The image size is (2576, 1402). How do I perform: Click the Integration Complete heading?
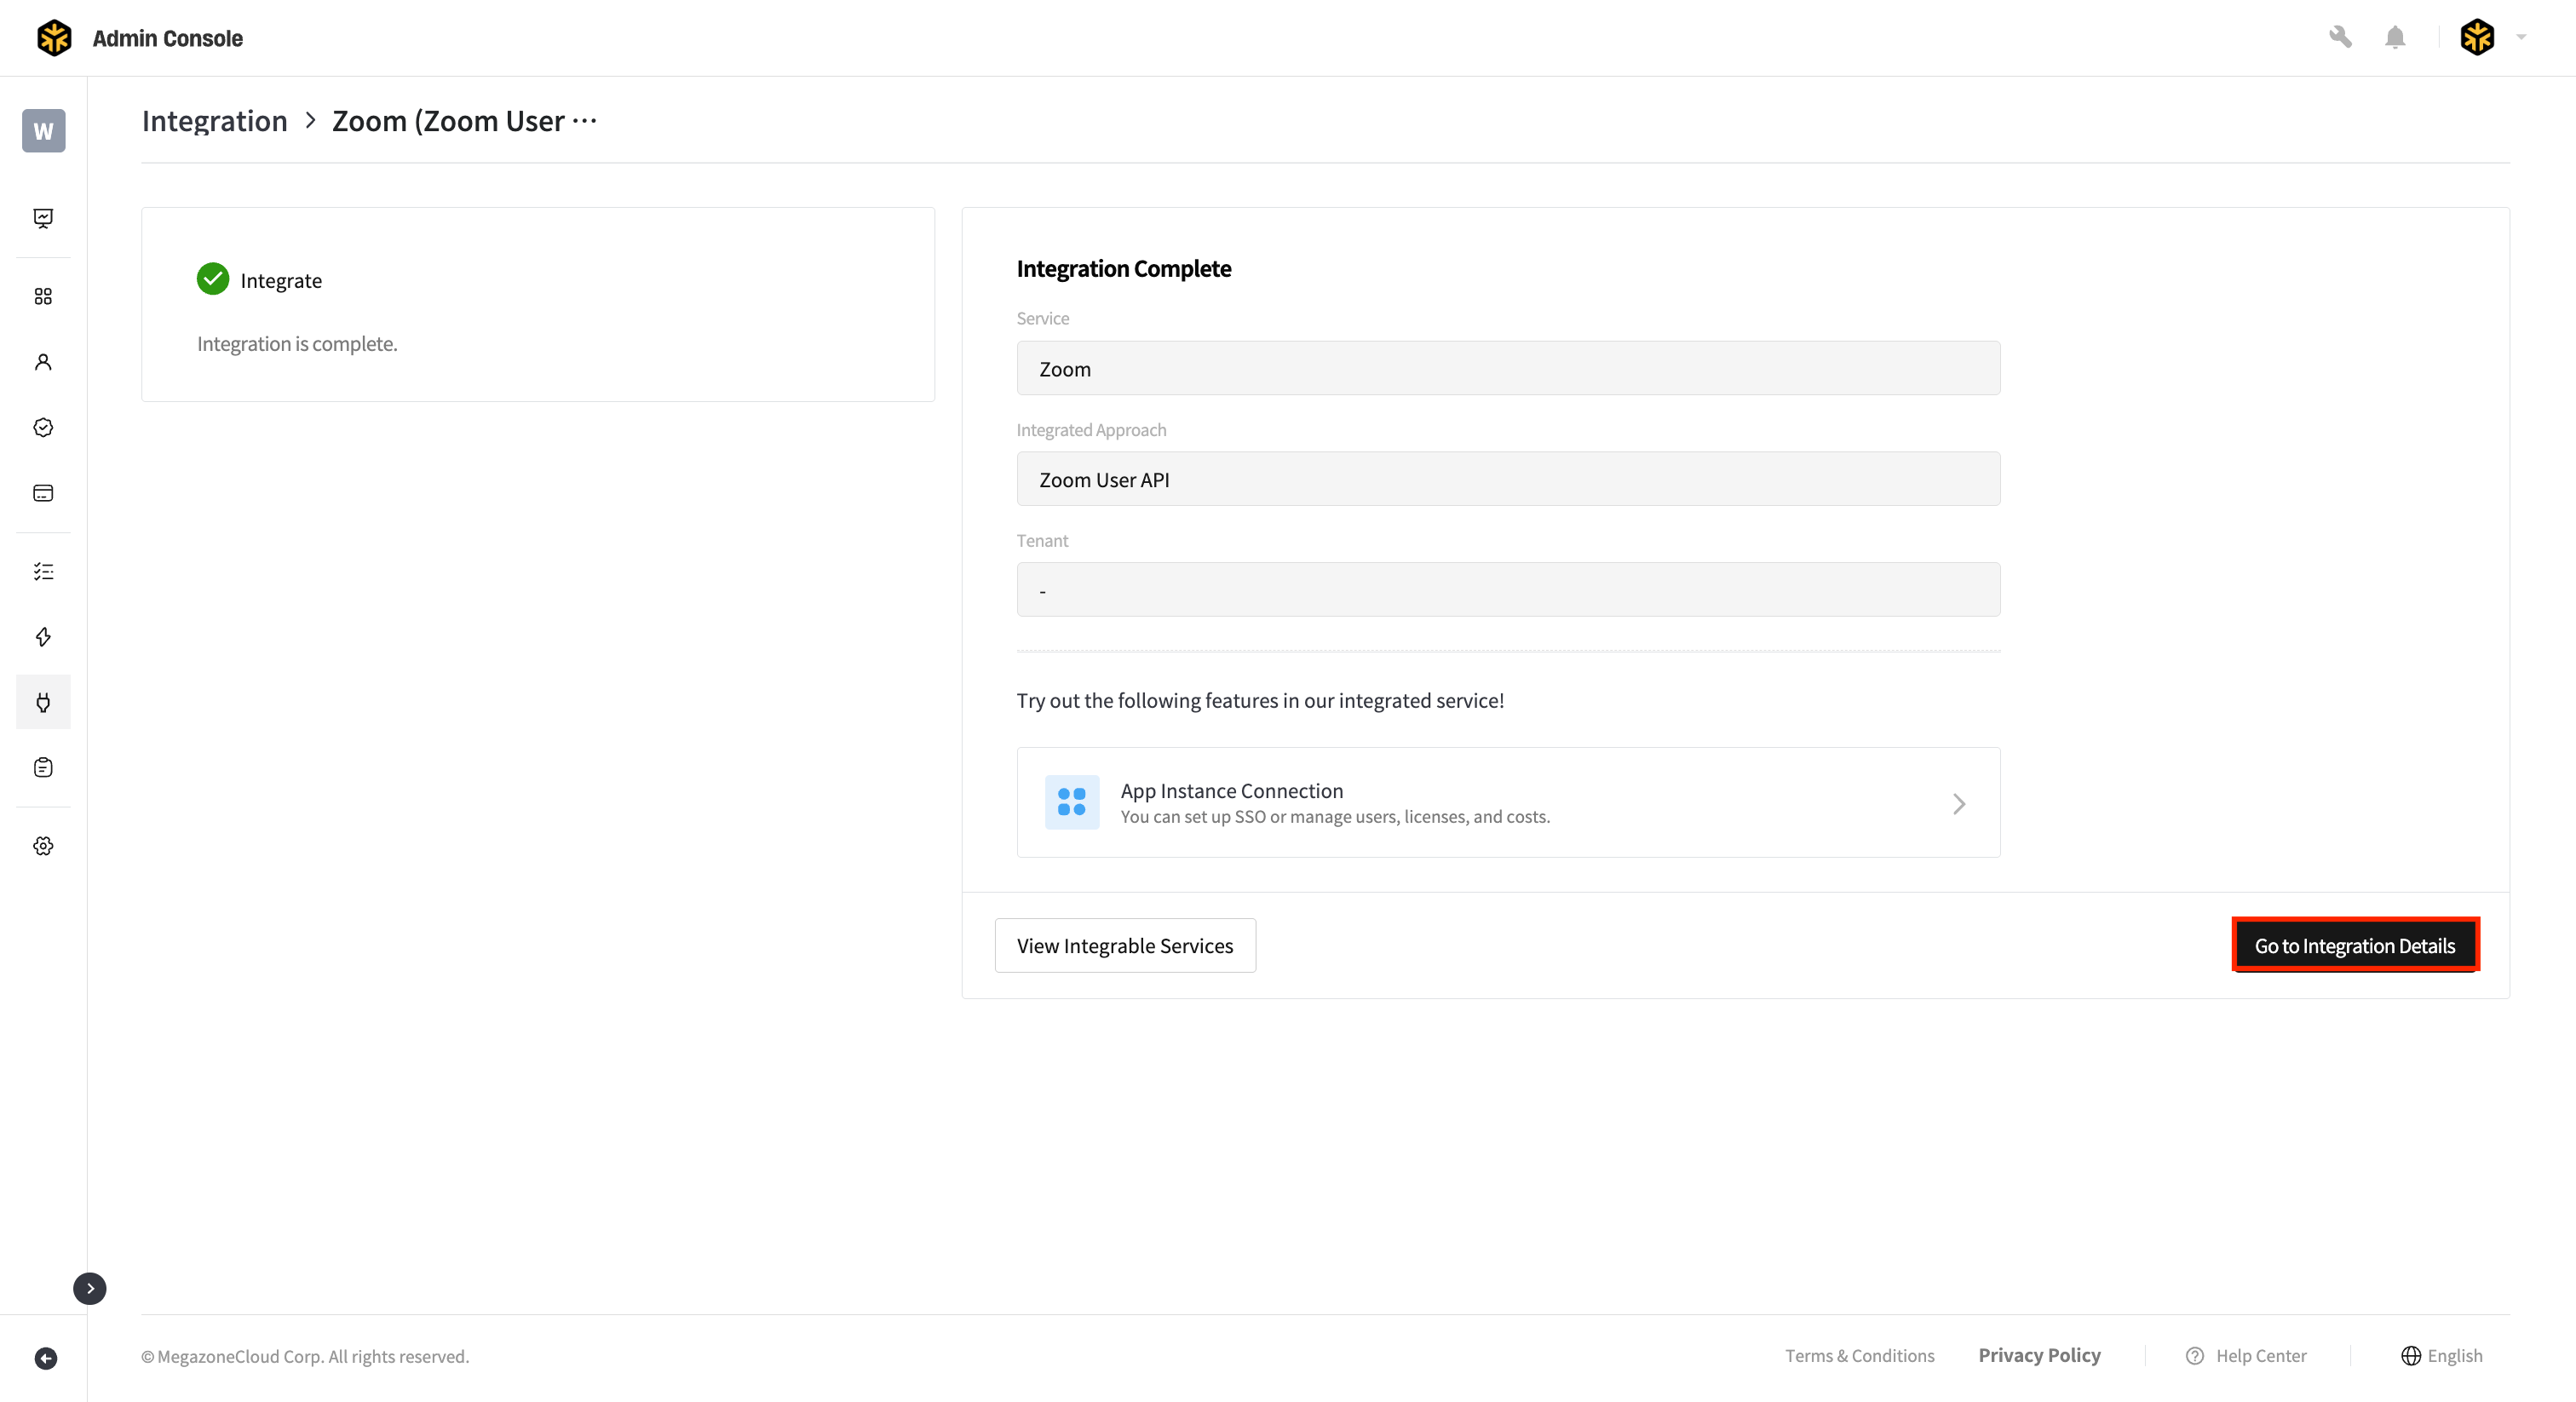pyautogui.click(x=1123, y=269)
